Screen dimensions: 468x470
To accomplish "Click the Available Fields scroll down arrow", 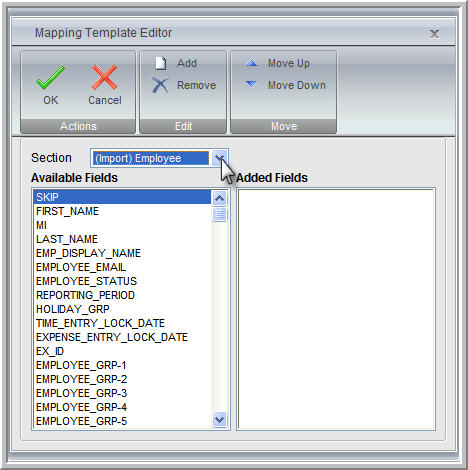I will [219, 419].
